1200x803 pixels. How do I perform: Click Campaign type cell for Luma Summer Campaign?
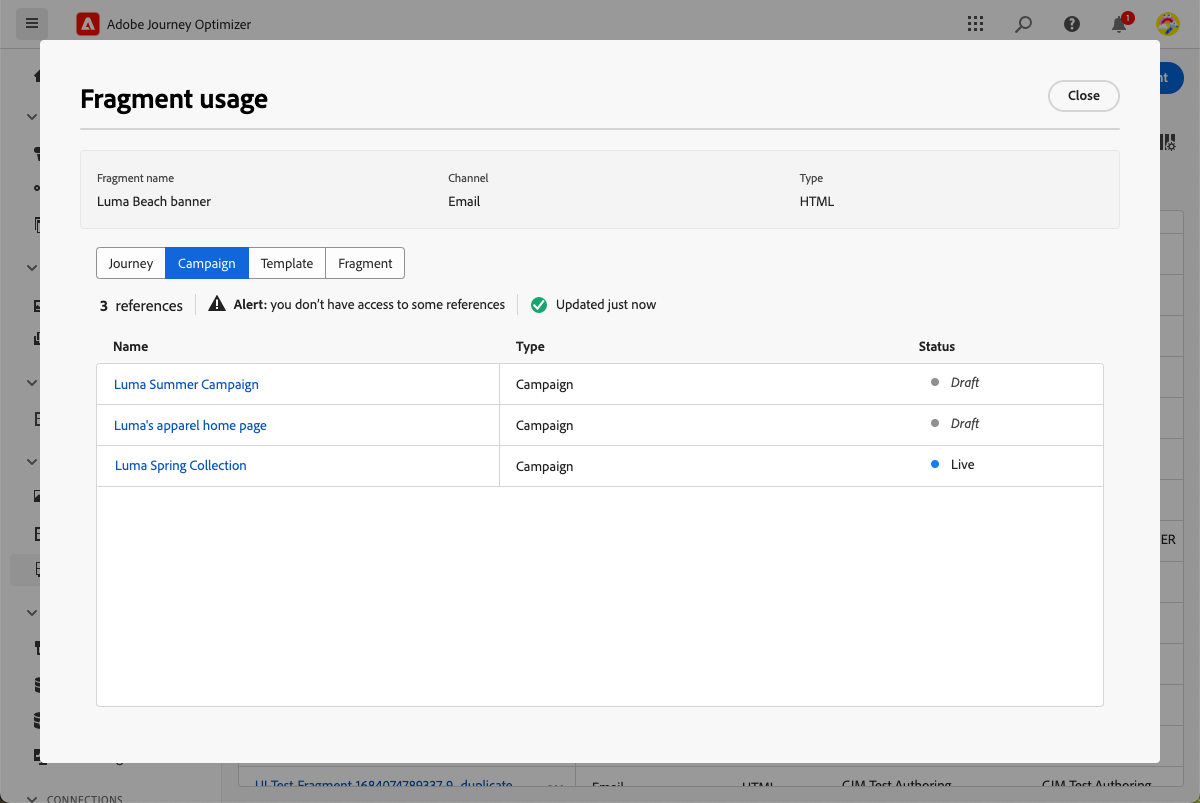[x=544, y=384]
